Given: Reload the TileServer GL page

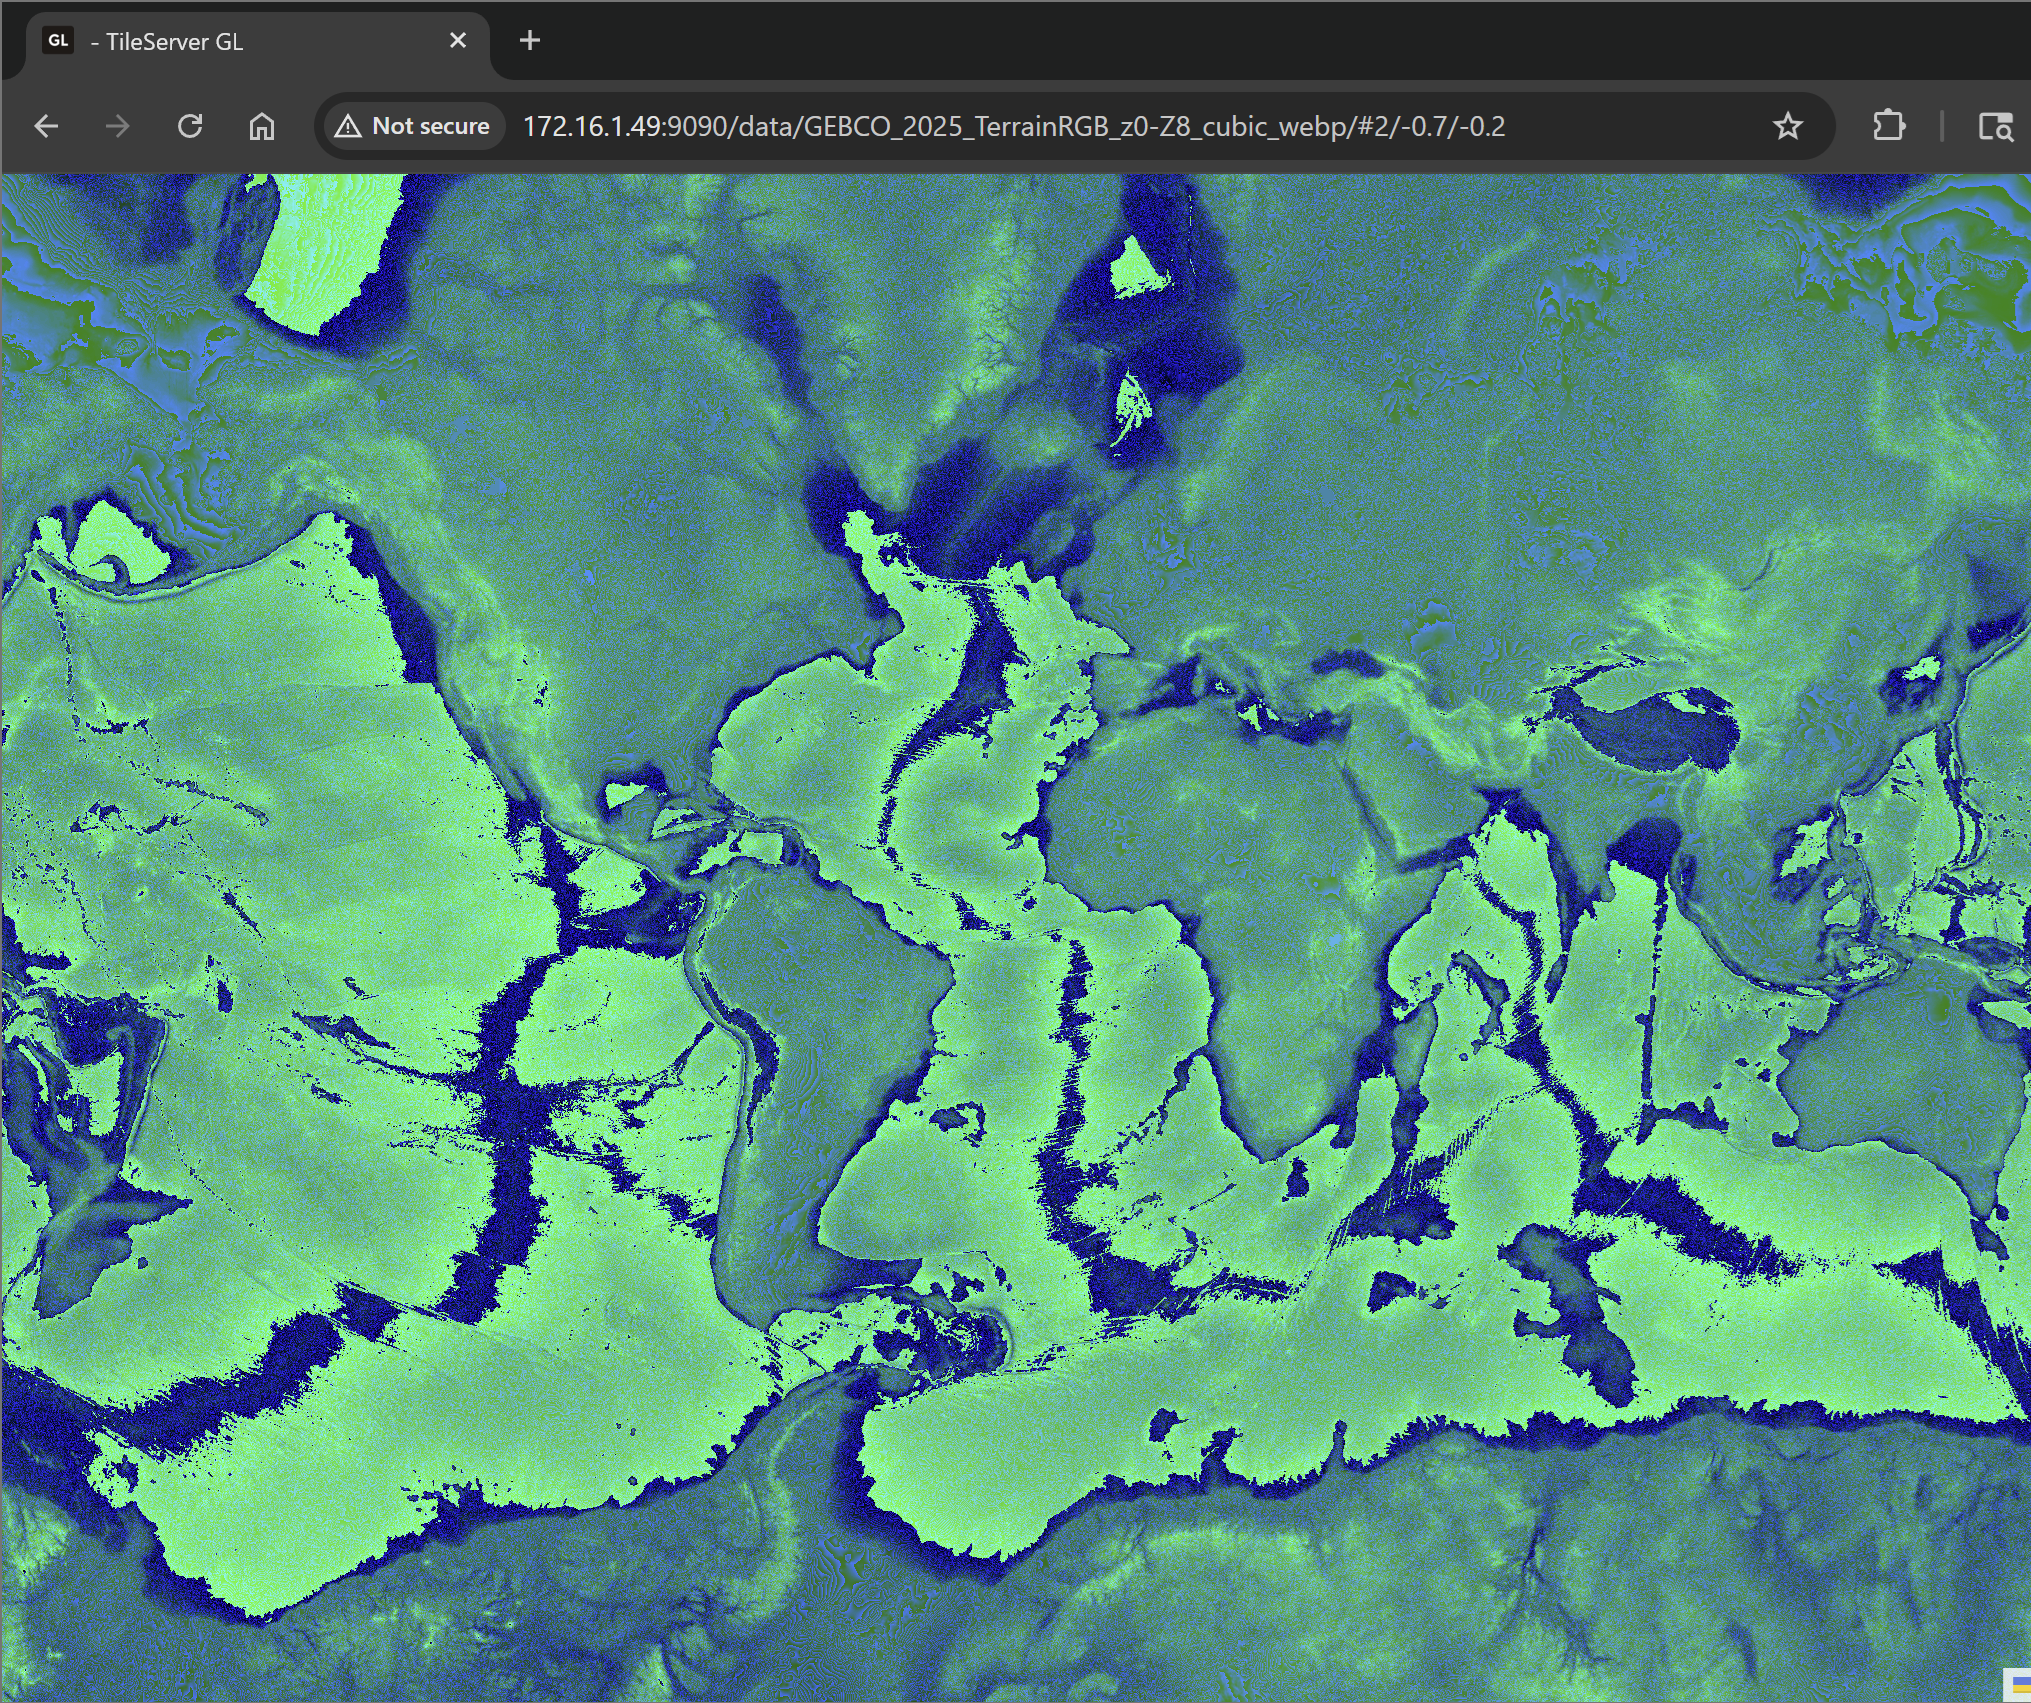Looking at the screenshot, I should [190, 126].
